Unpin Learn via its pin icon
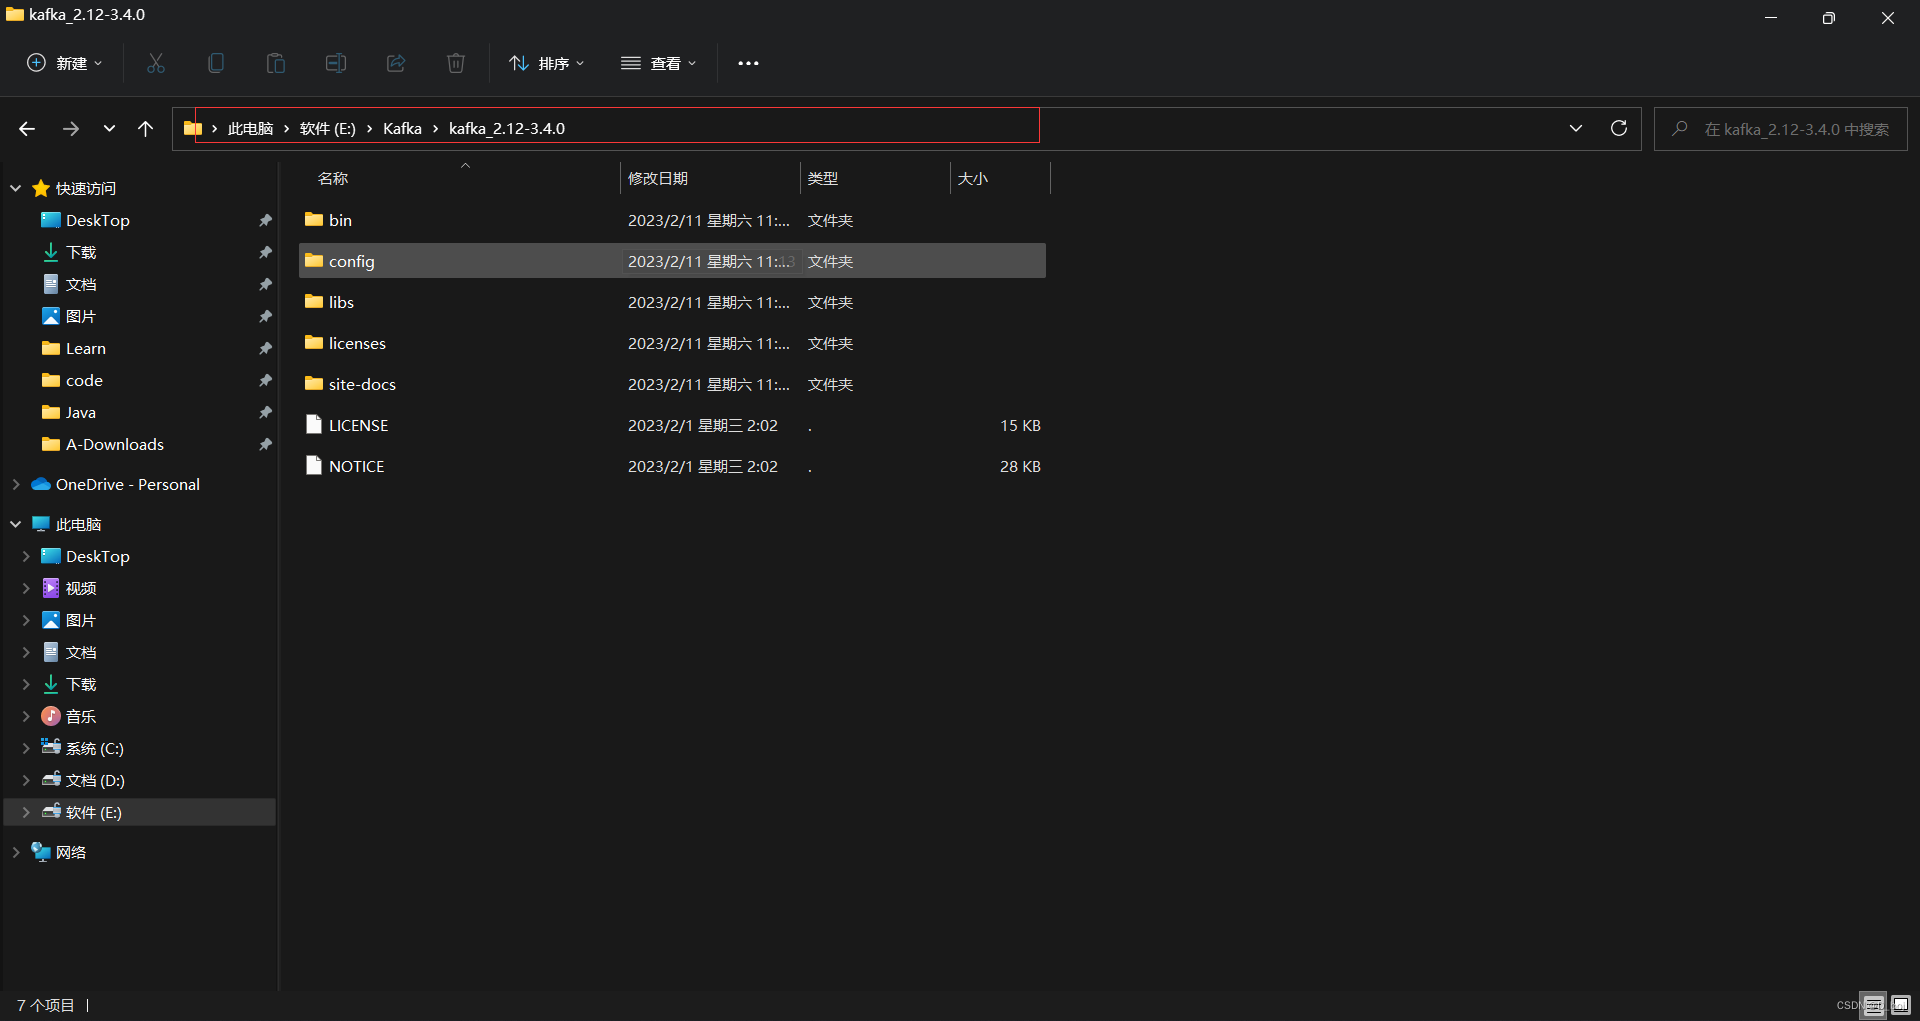The image size is (1920, 1021). [265, 348]
